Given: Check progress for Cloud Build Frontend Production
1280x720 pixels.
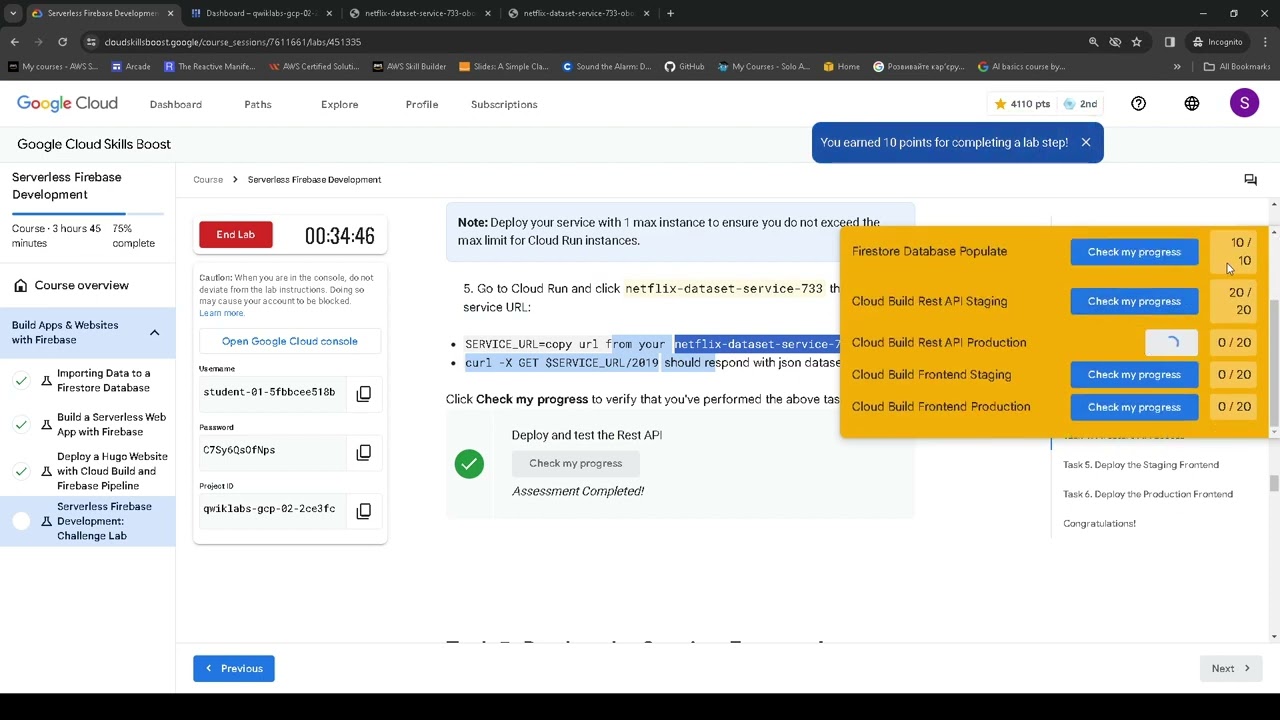Looking at the screenshot, I should (1134, 407).
